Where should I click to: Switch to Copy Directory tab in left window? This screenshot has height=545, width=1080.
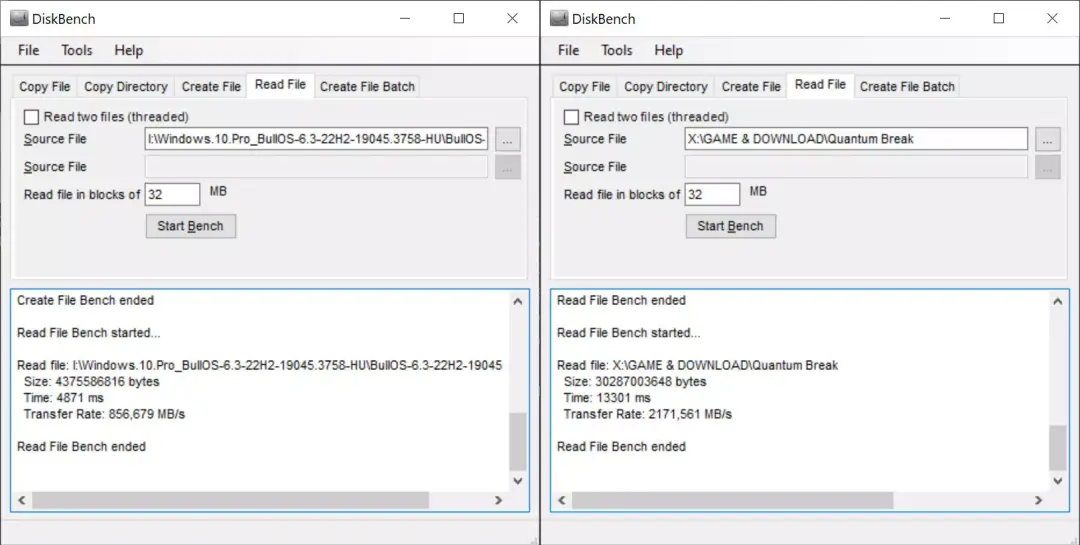click(x=125, y=87)
